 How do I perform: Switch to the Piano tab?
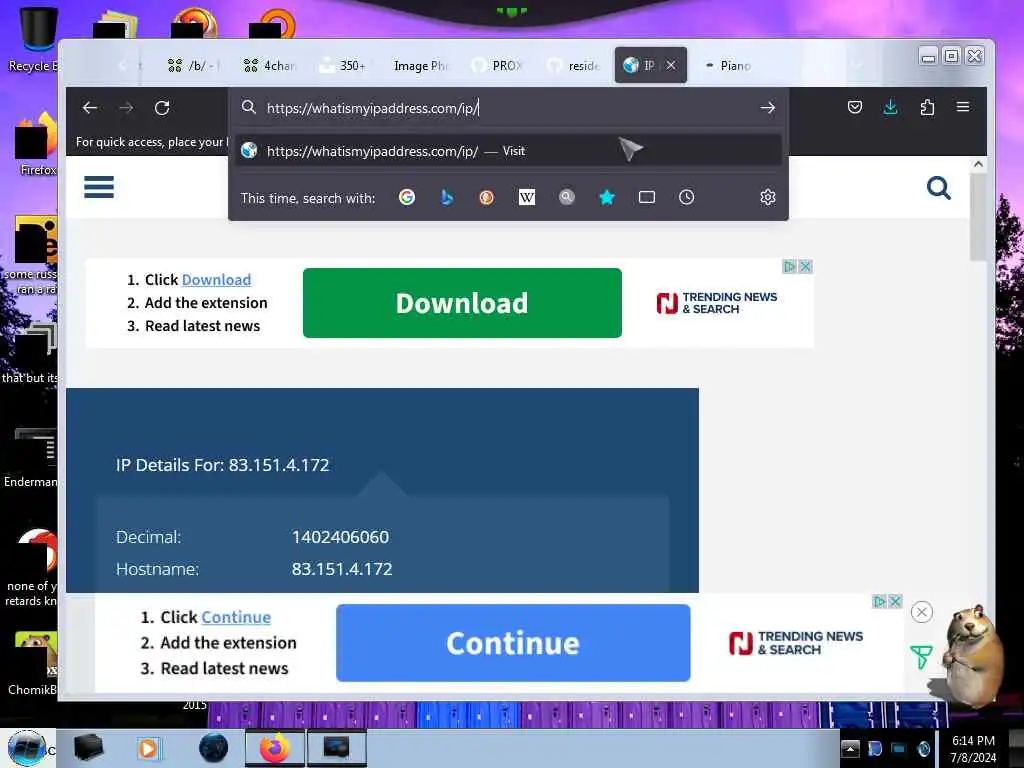pyautogui.click(x=729, y=65)
